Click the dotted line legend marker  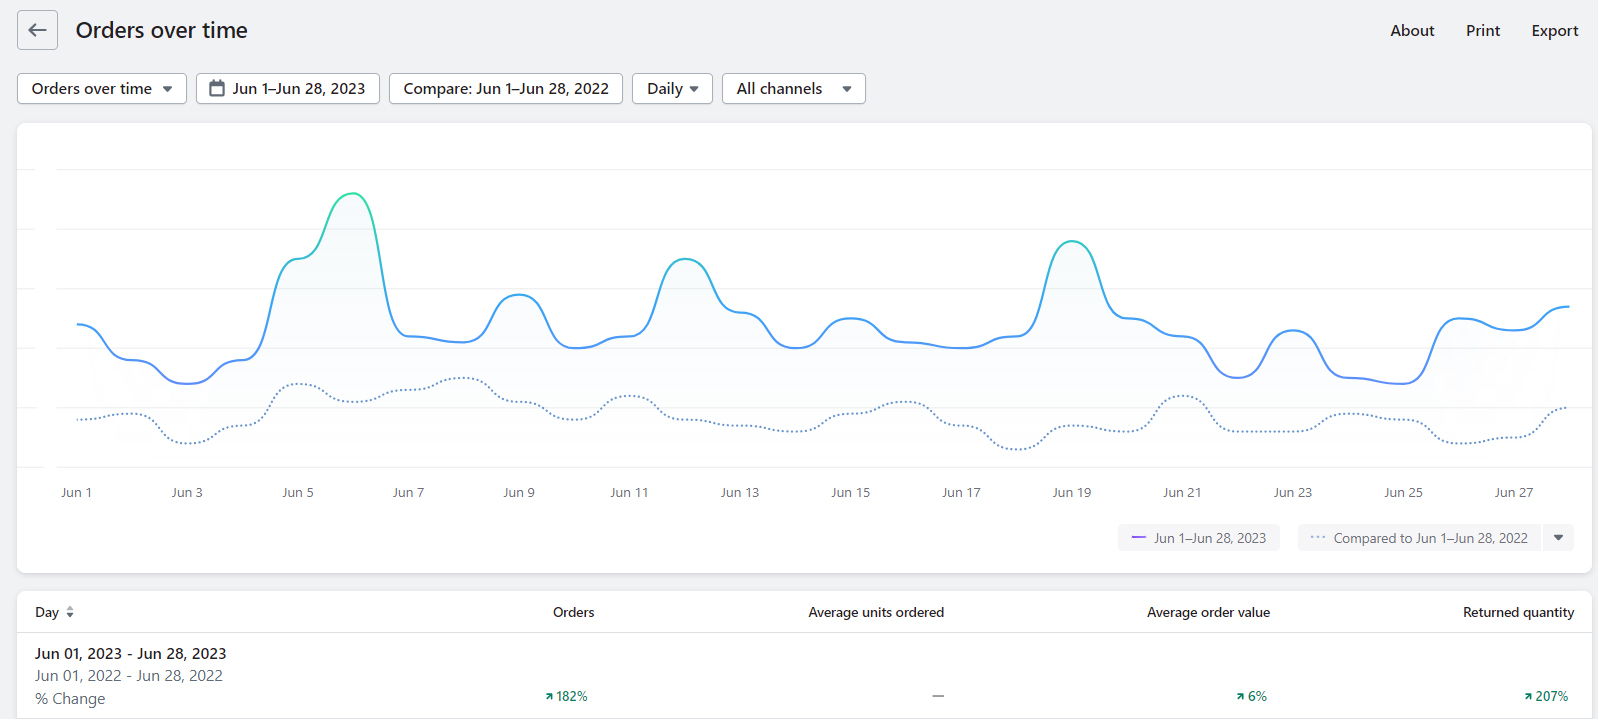1317,538
